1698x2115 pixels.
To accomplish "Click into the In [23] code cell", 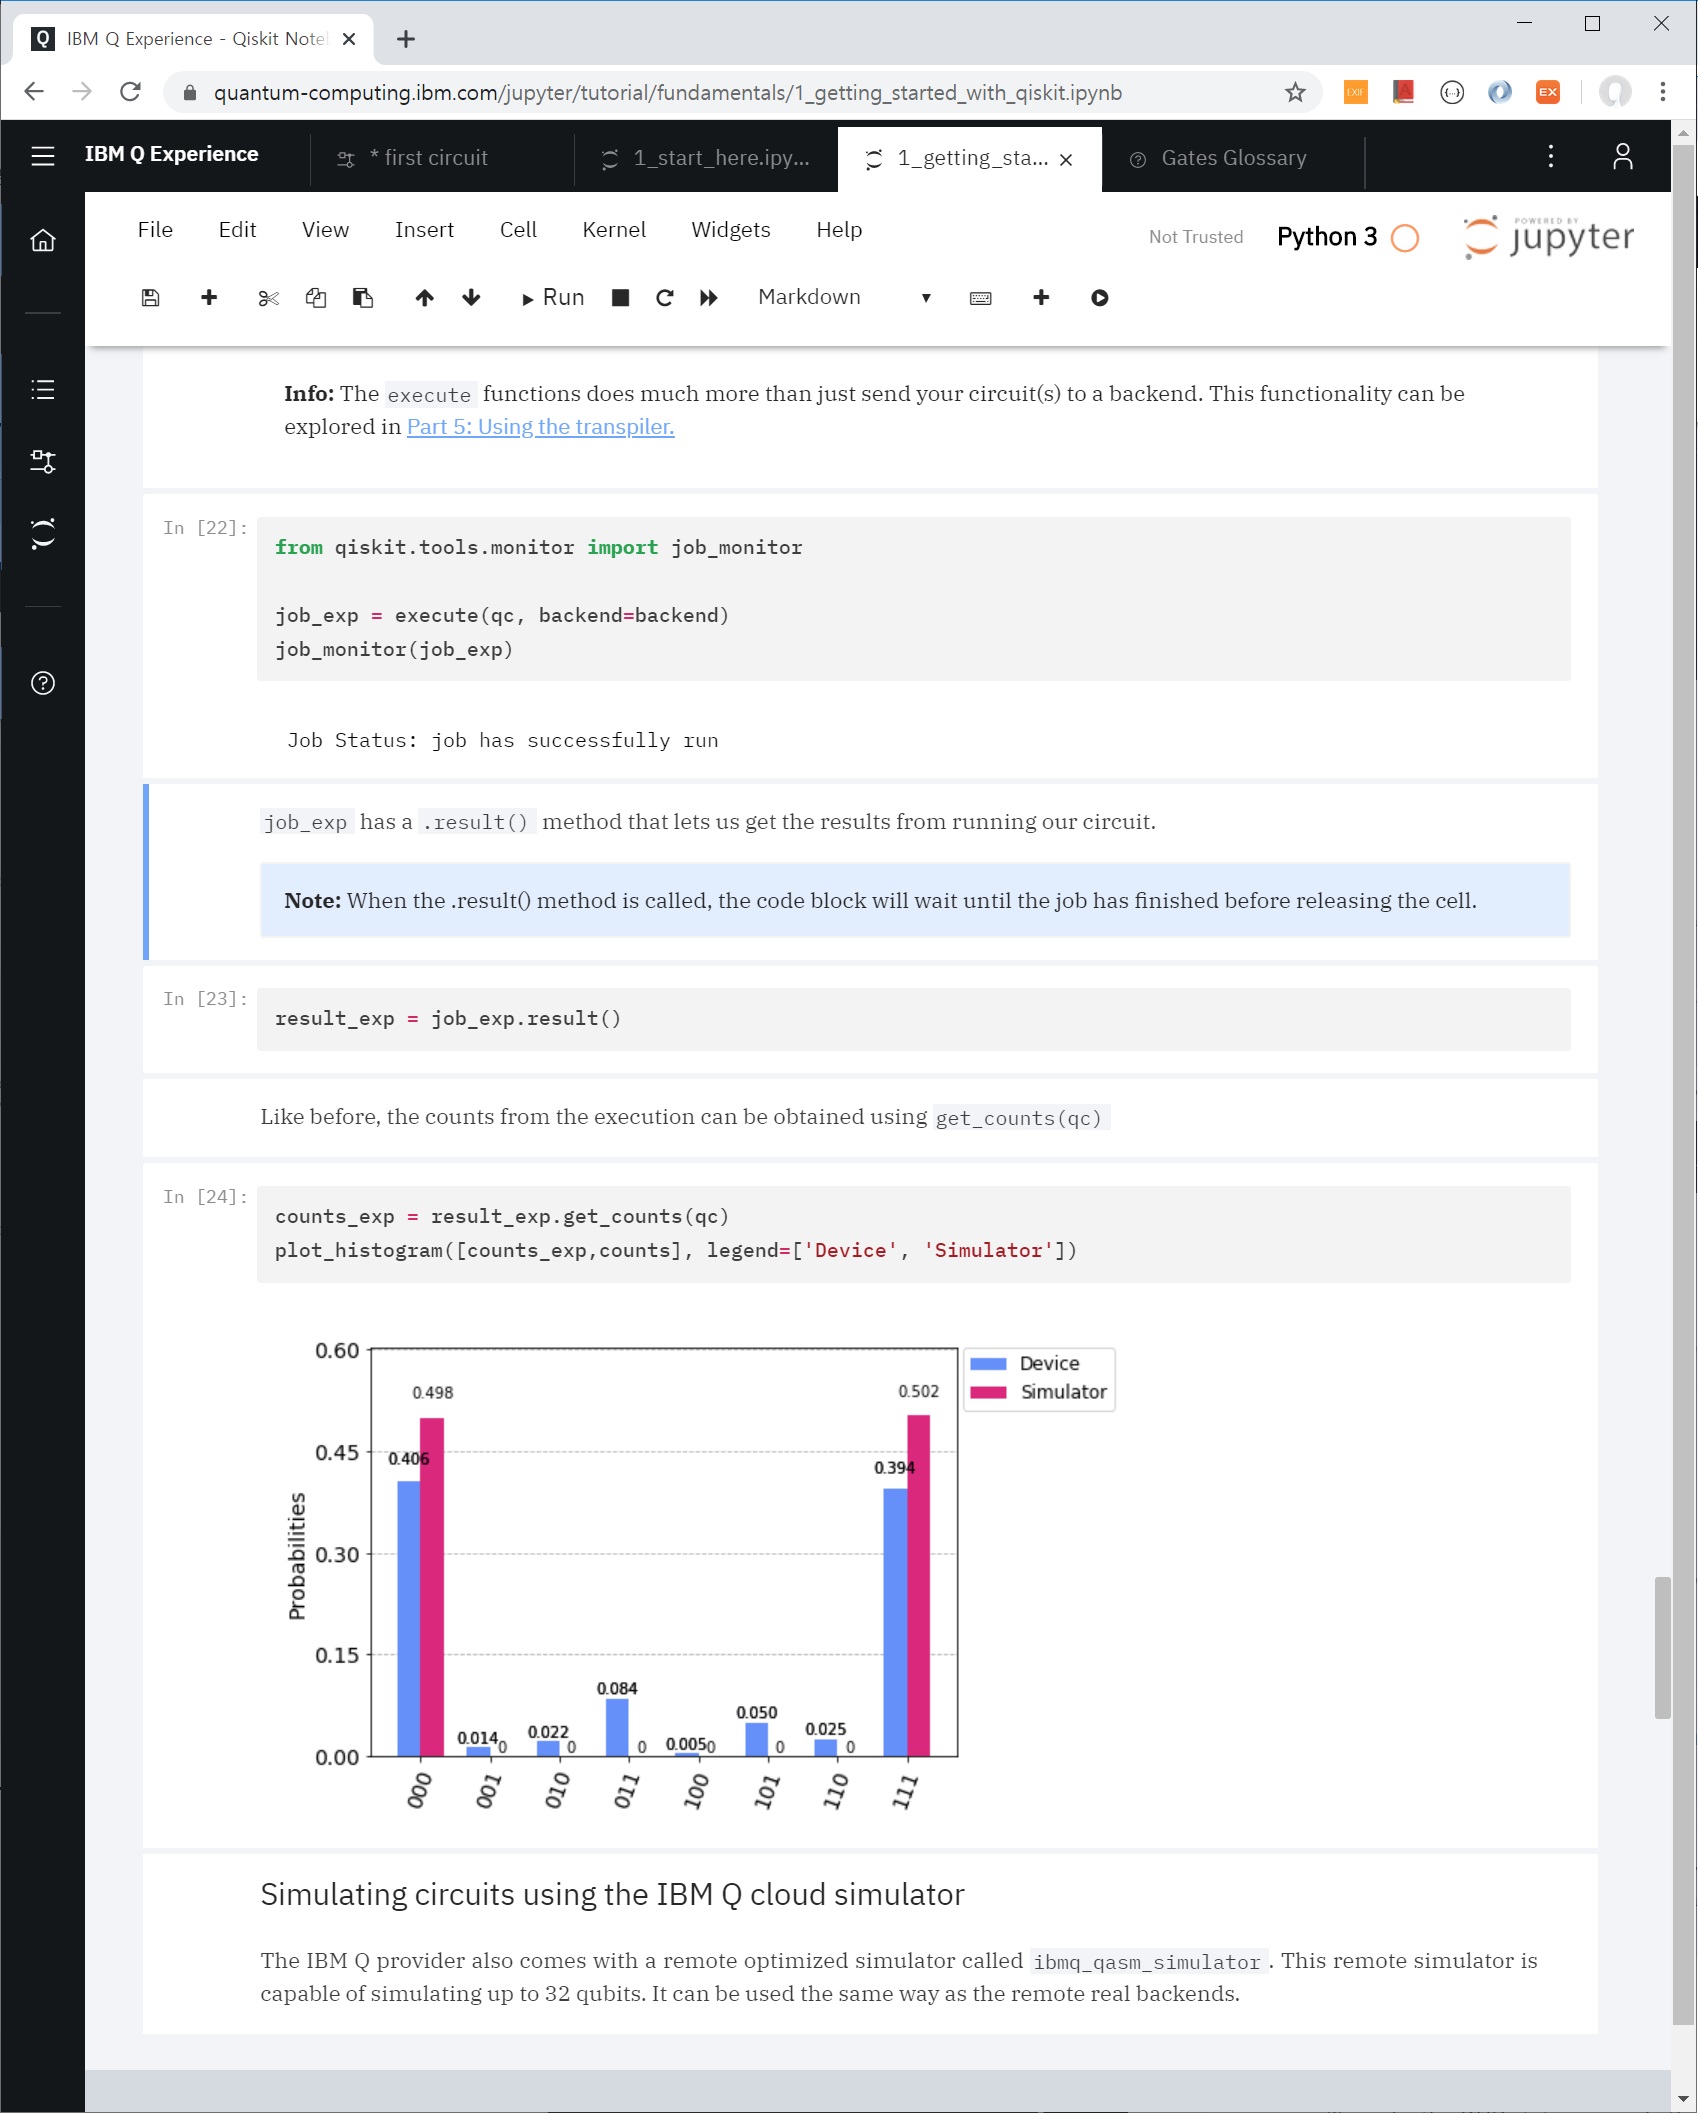I will coord(913,1019).
